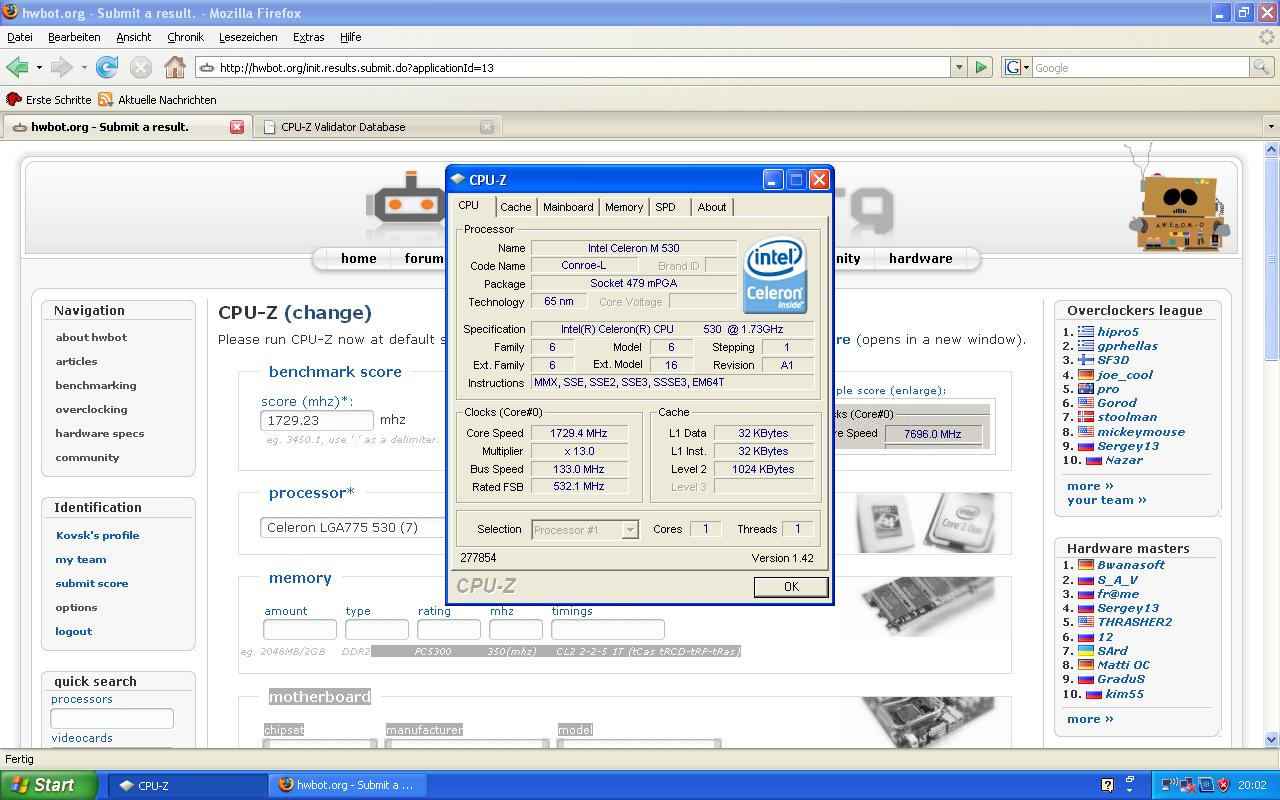Click the Firefox URL address bar
The height and width of the screenshot is (800, 1280).
tap(573, 67)
